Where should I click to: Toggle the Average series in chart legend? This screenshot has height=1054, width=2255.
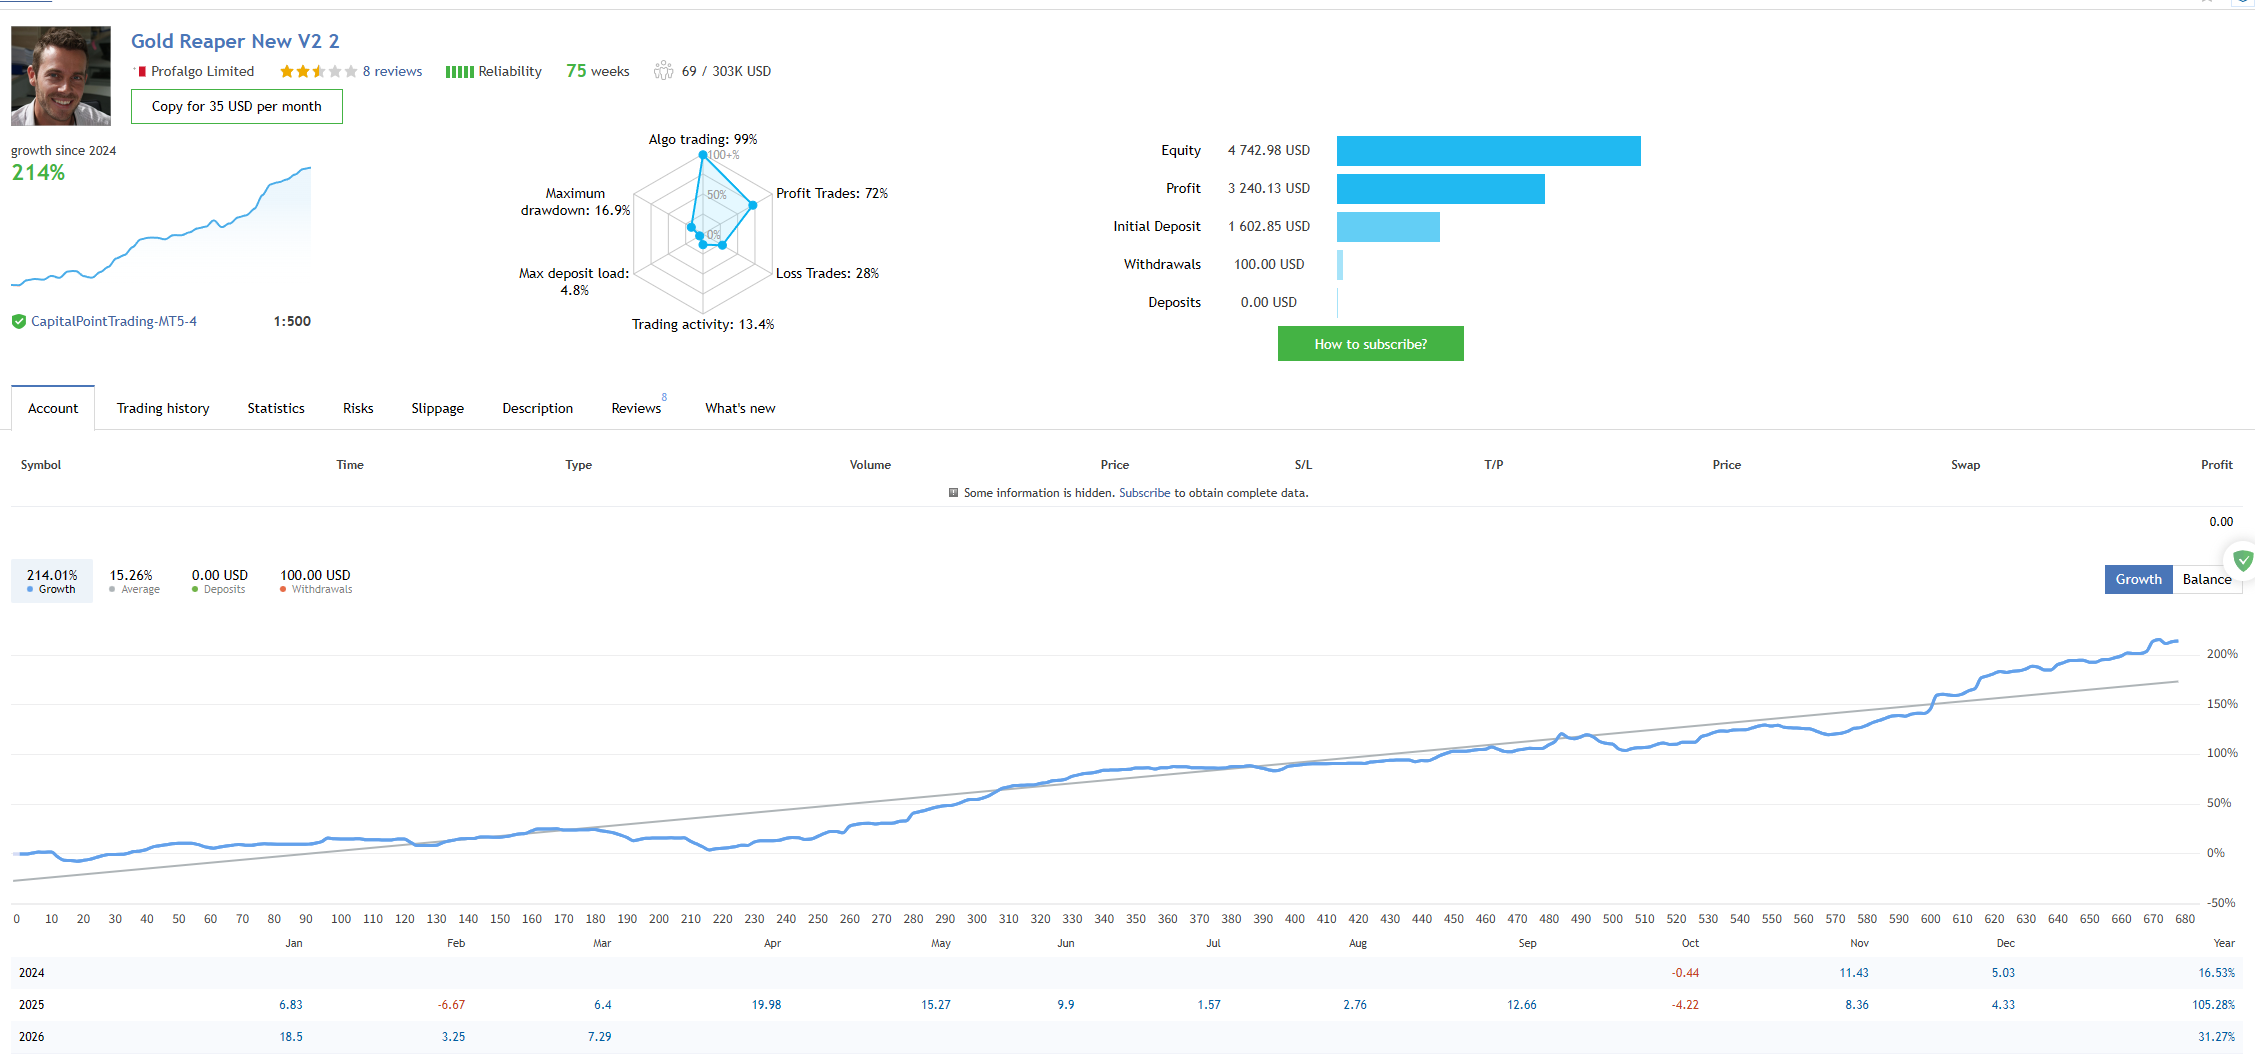tap(132, 581)
